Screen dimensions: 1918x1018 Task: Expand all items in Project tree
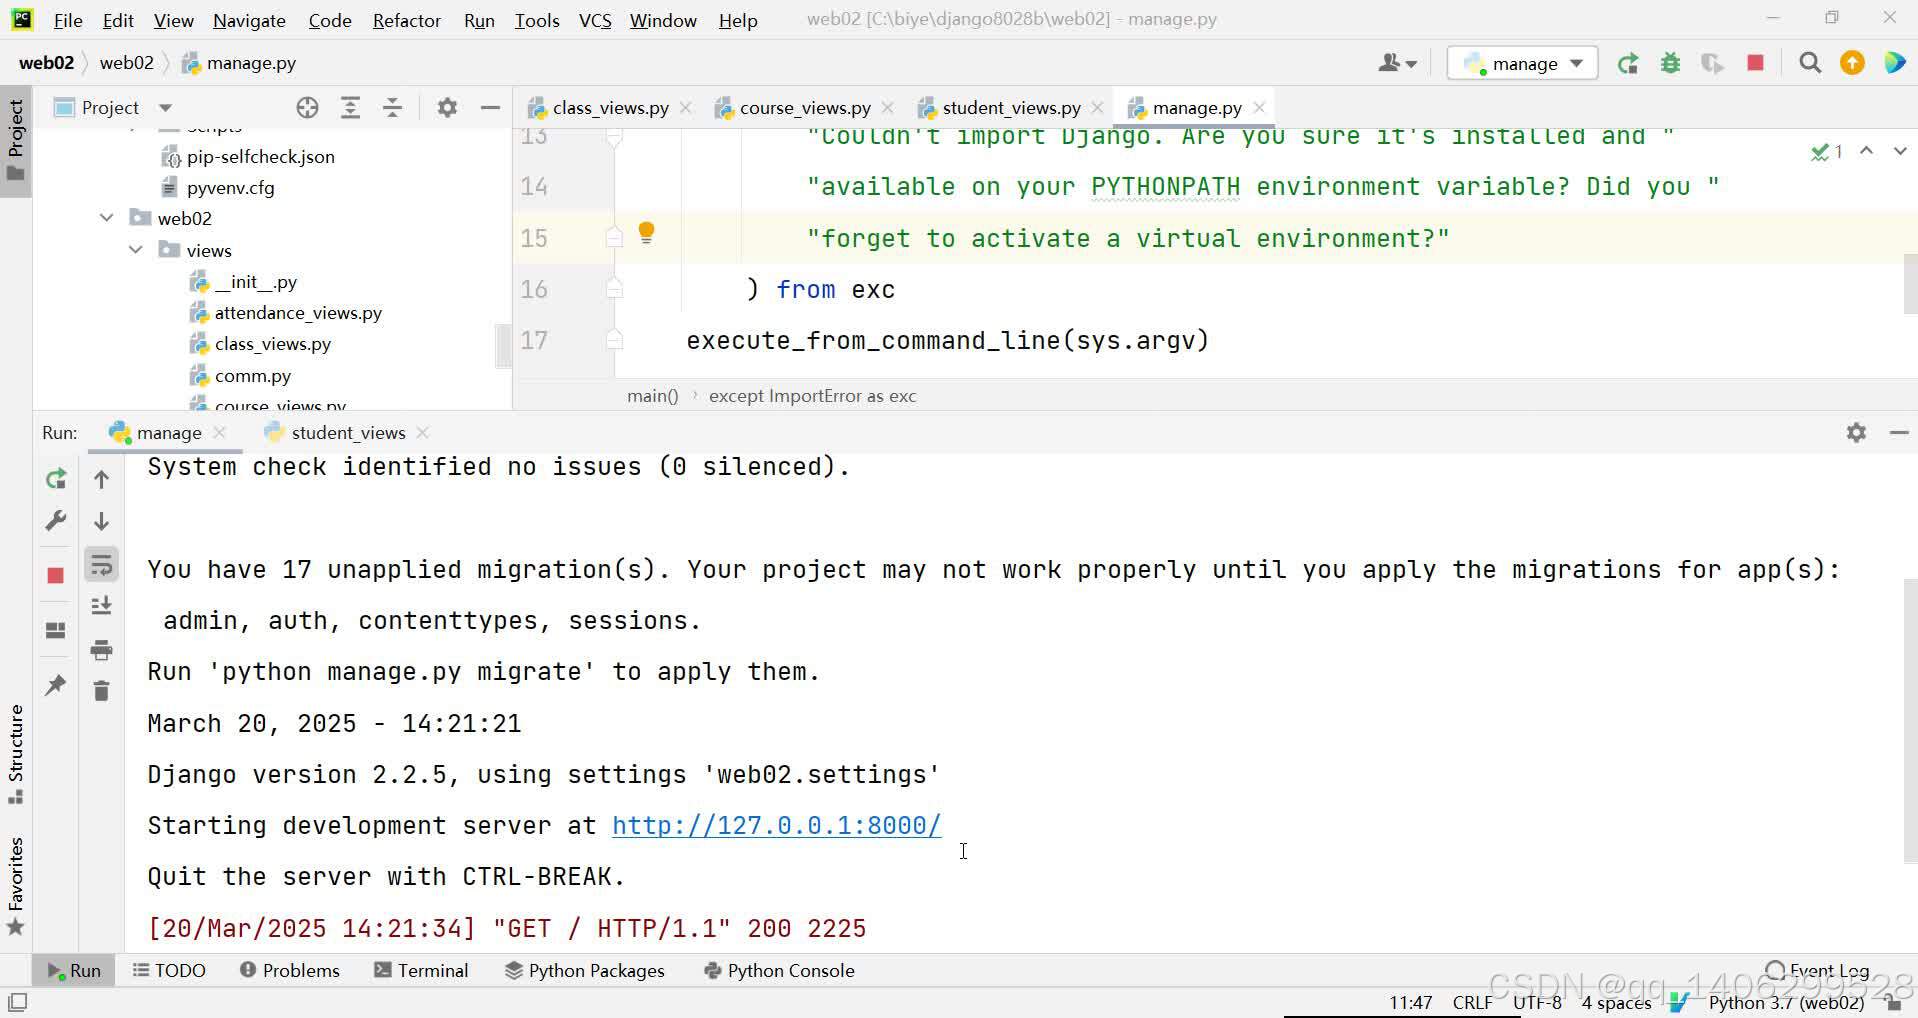tap(350, 108)
